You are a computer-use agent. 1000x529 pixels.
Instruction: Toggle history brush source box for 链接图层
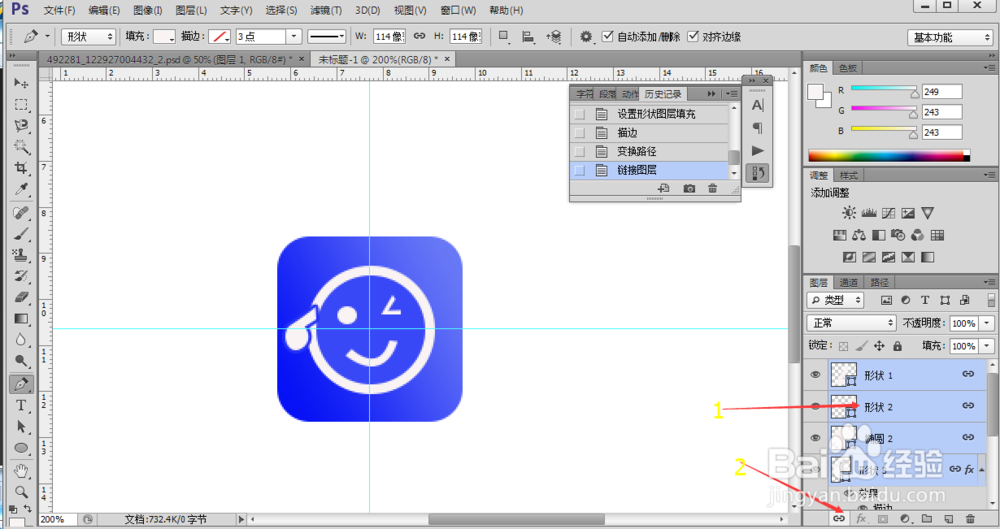(x=579, y=170)
